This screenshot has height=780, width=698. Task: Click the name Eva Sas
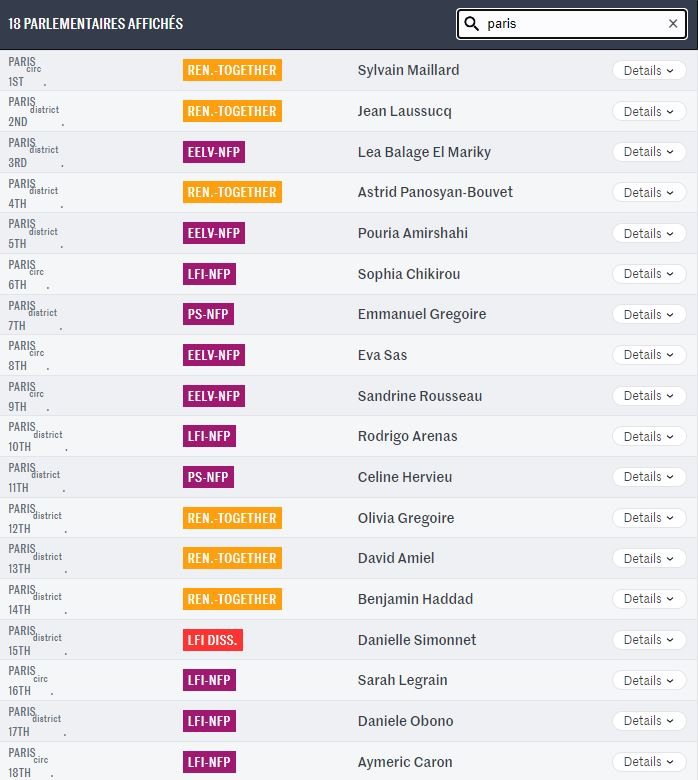pyautogui.click(x=382, y=355)
